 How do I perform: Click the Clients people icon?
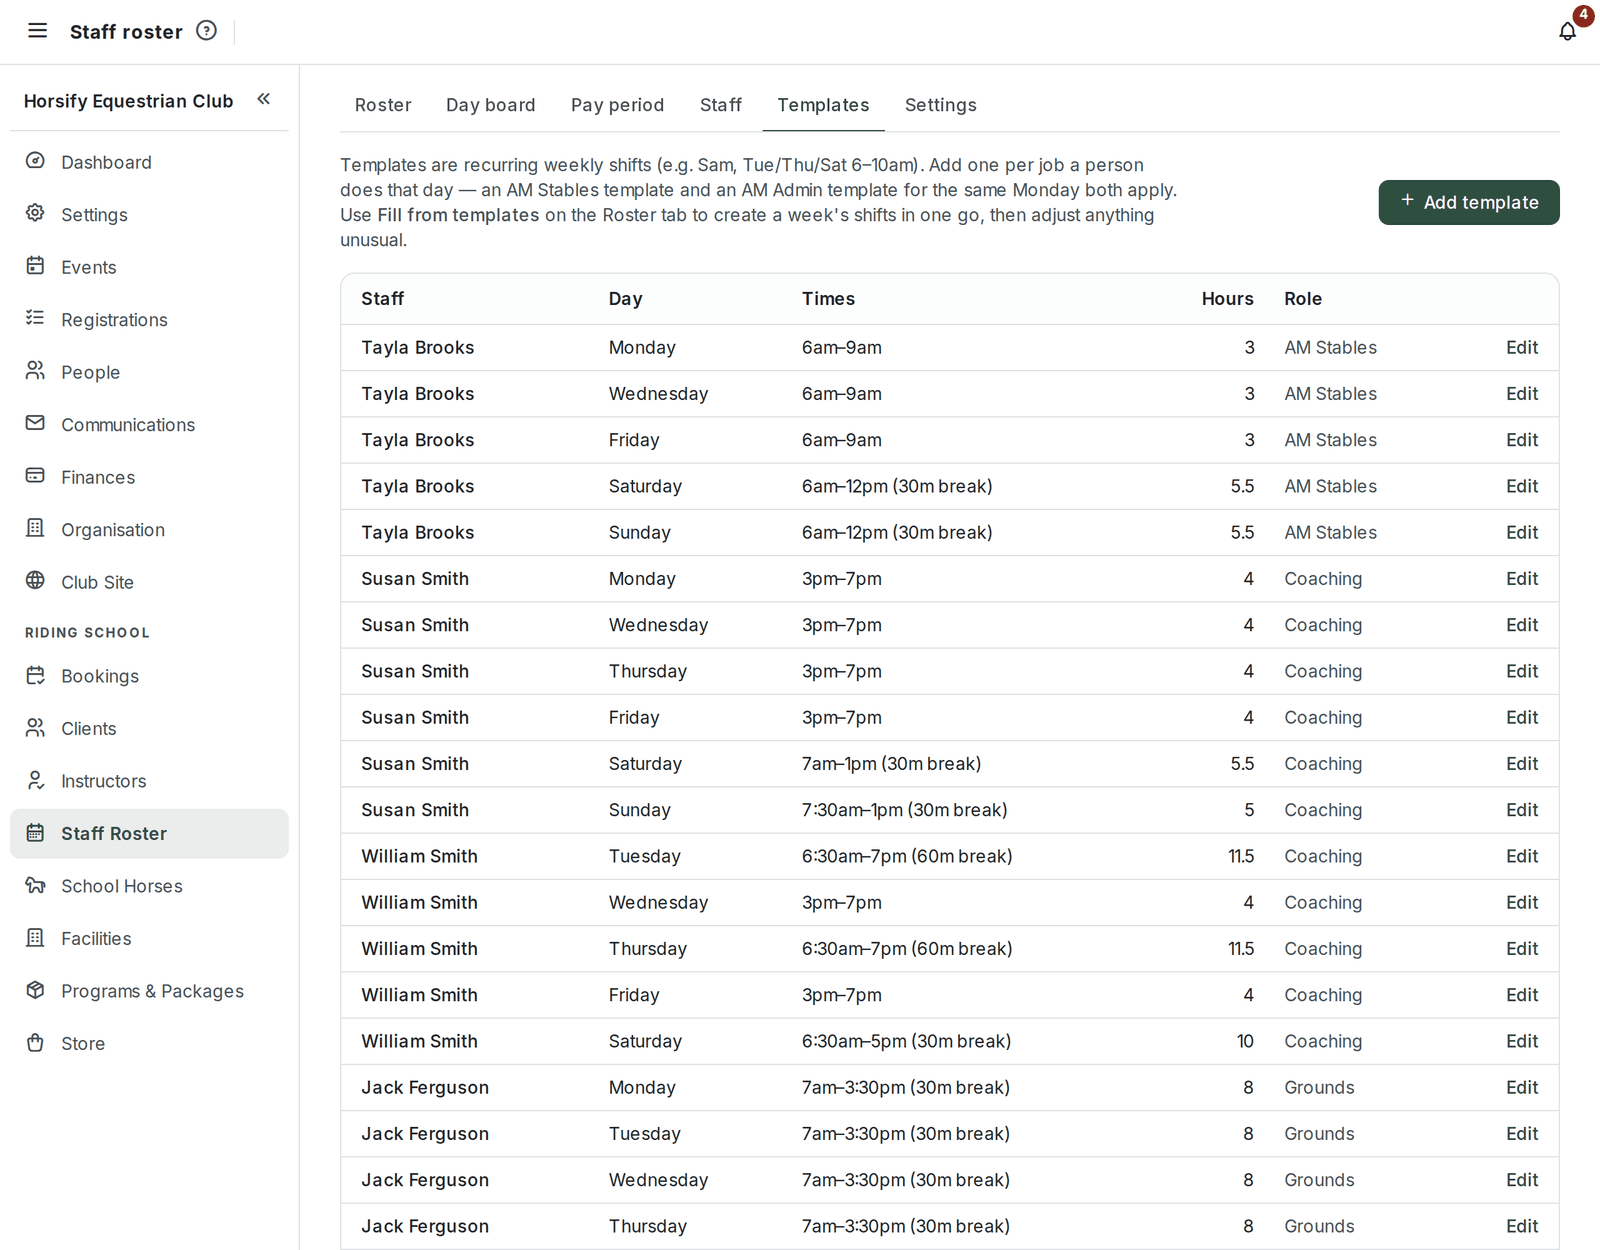click(x=35, y=727)
